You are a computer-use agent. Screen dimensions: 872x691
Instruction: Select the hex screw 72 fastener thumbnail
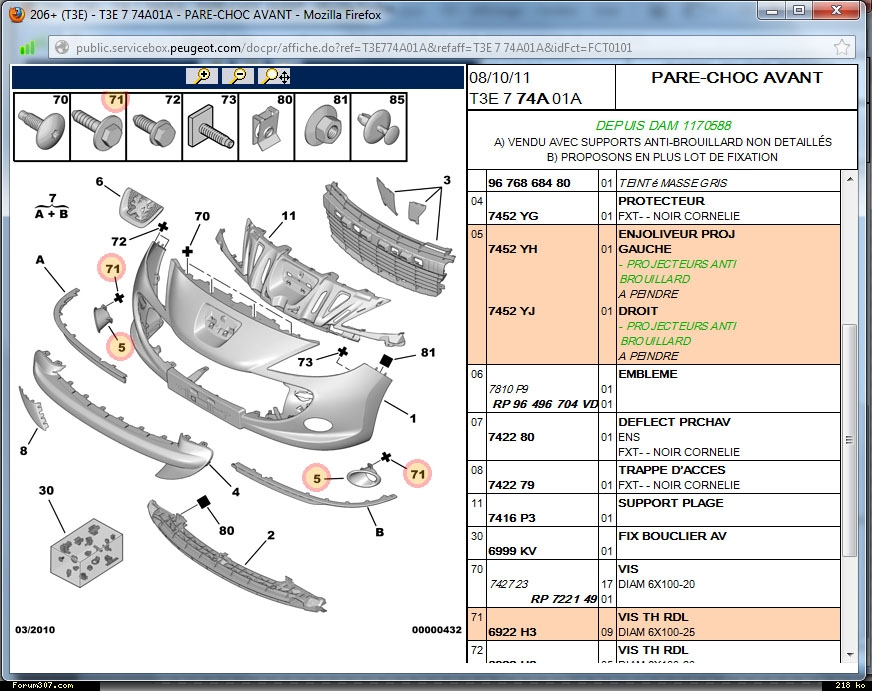coord(155,127)
